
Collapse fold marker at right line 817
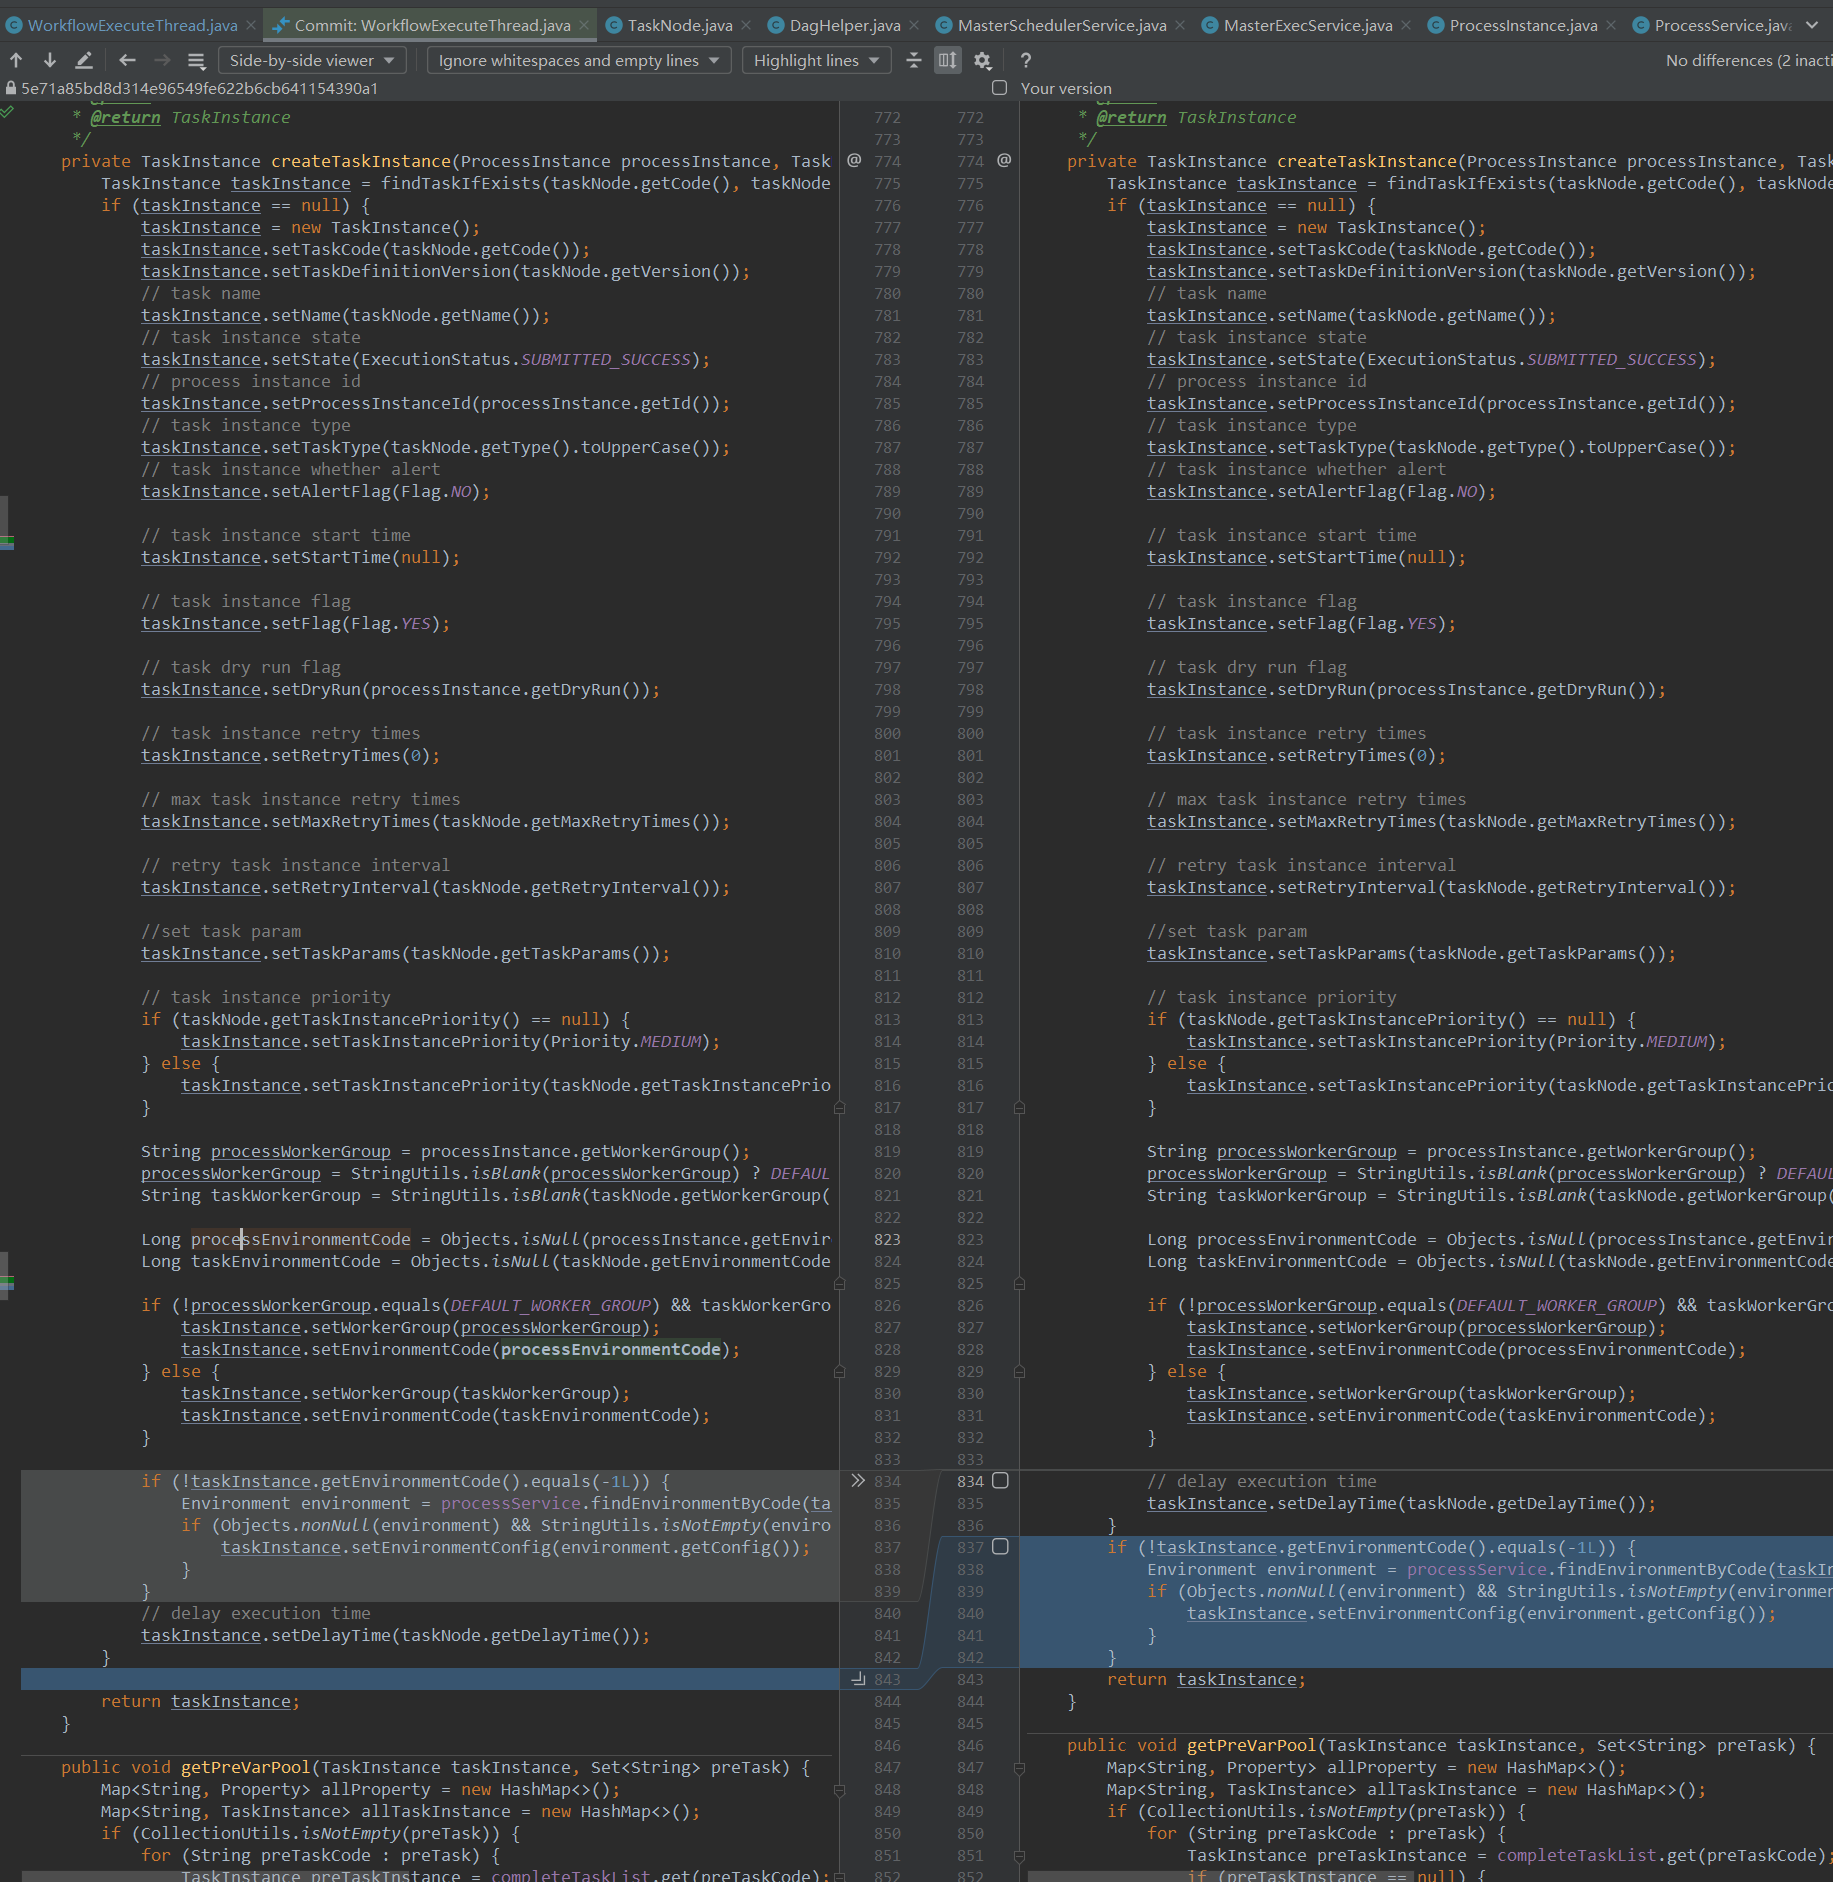[x=1019, y=1107]
